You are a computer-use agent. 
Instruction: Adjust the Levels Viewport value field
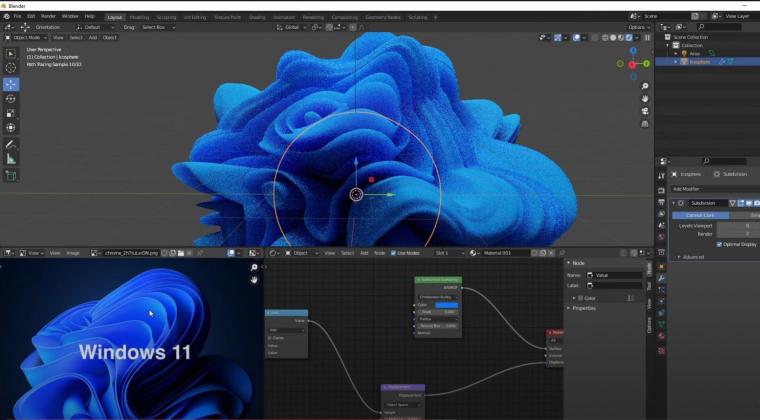738,226
